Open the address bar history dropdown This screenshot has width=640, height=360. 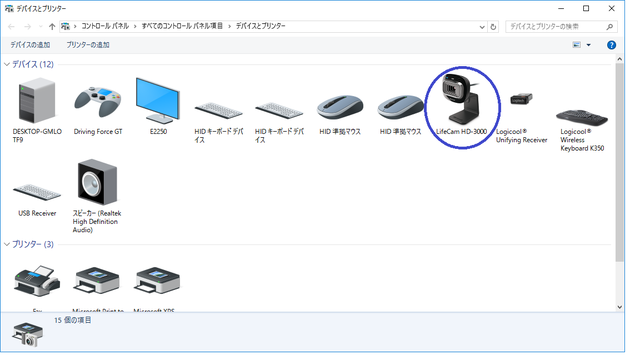point(482,27)
